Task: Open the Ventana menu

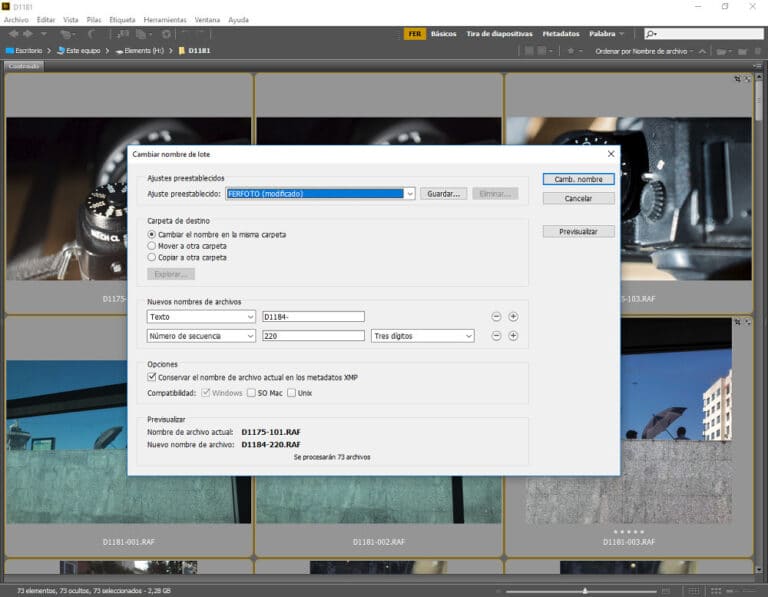Action: point(207,20)
